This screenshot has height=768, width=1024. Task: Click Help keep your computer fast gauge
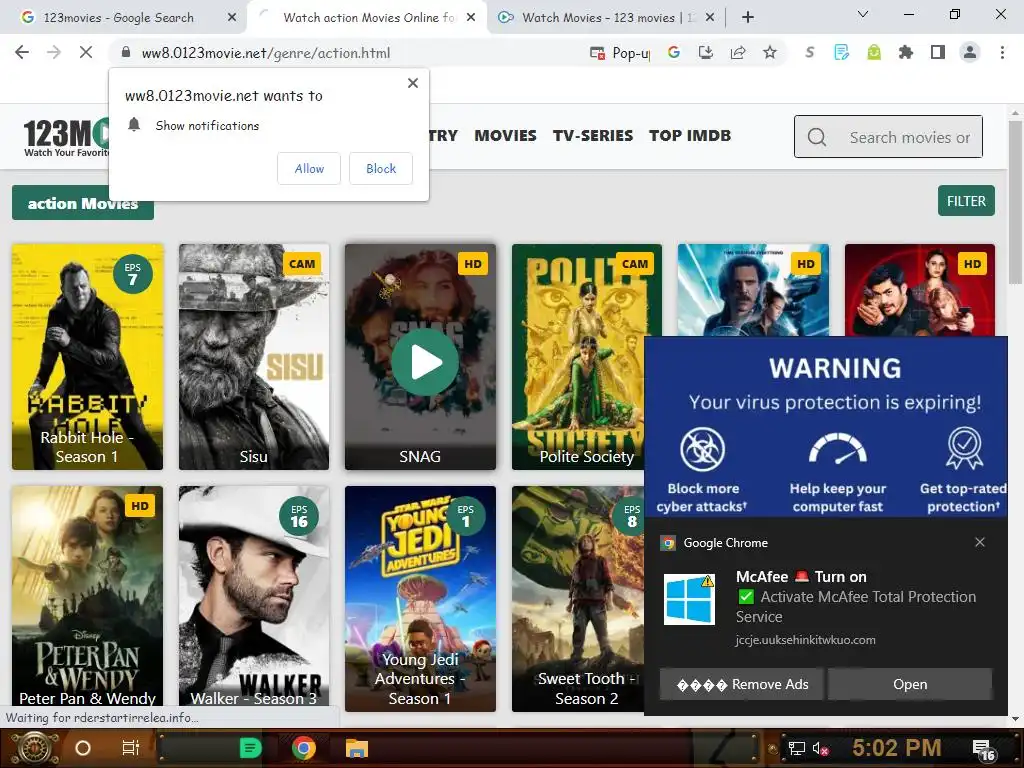838,449
